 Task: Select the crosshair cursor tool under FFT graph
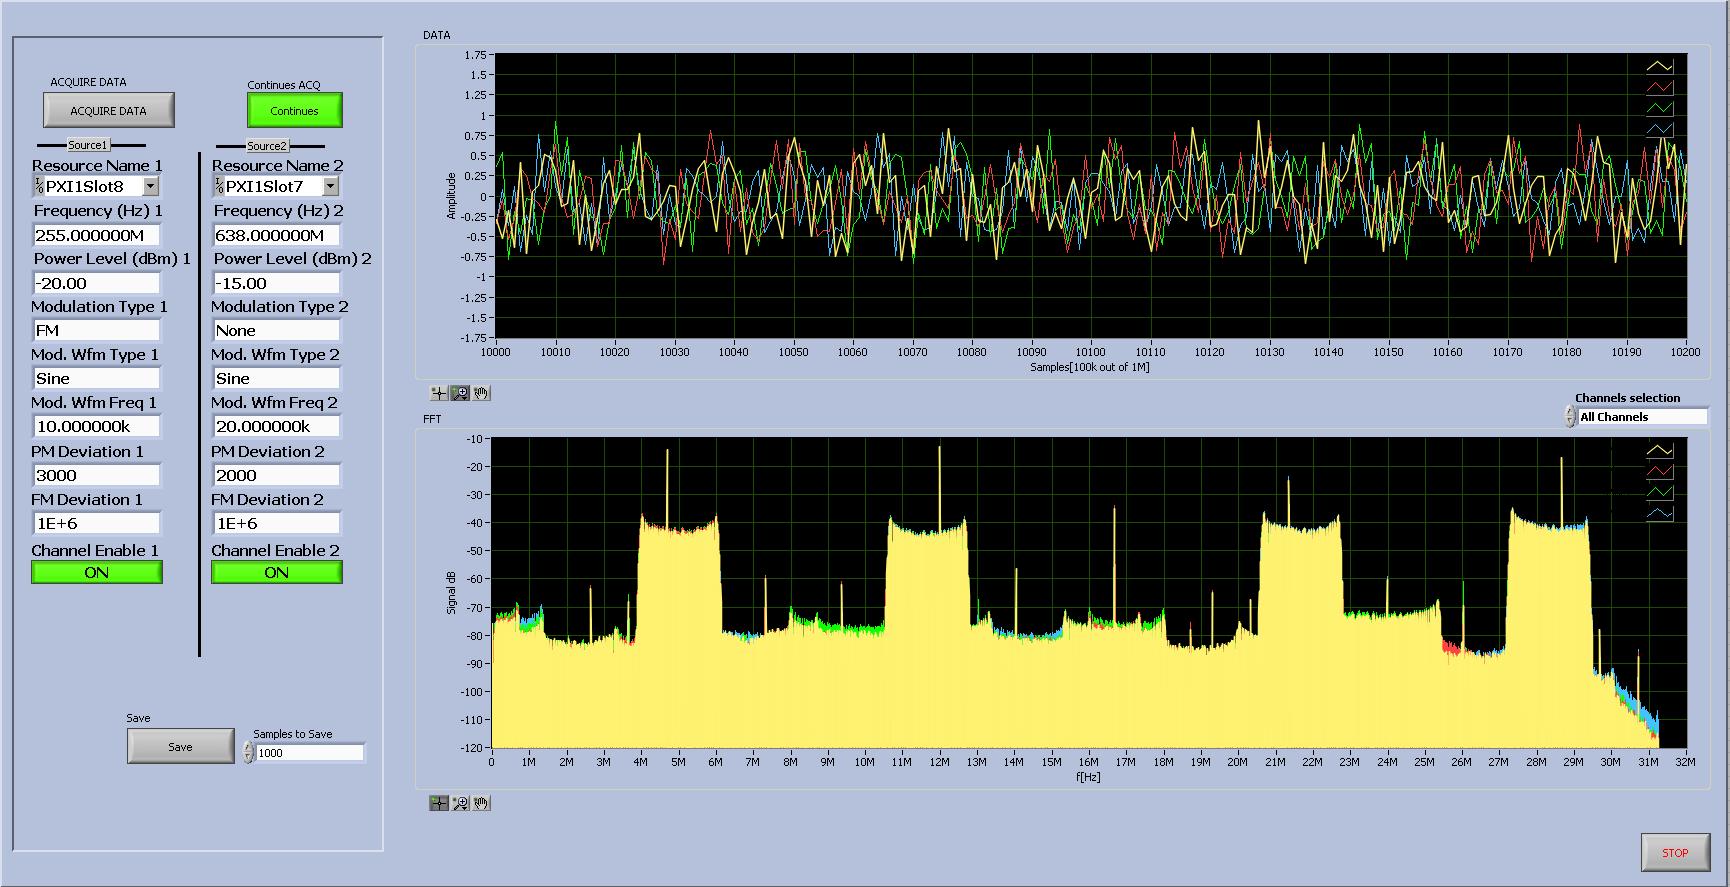439,803
